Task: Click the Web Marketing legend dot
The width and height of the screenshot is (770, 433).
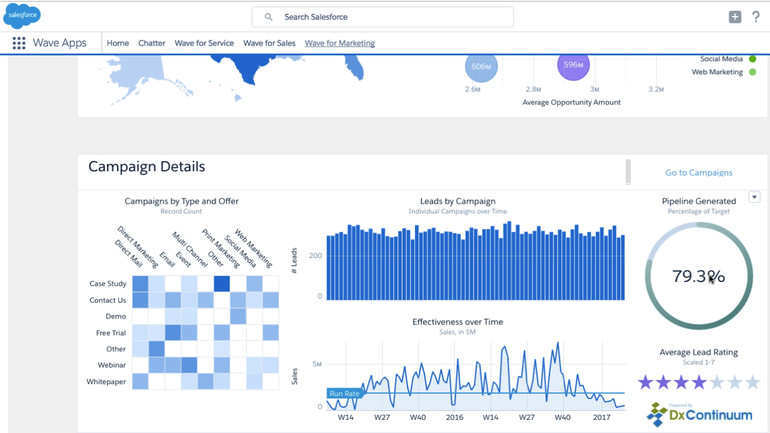Action: [x=752, y=72]
